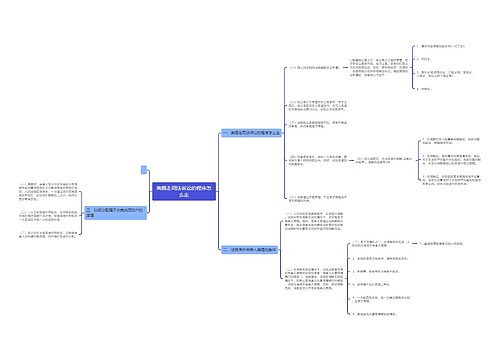
Task: Click single leaf note at far right of second section
Action: [442, 244]
